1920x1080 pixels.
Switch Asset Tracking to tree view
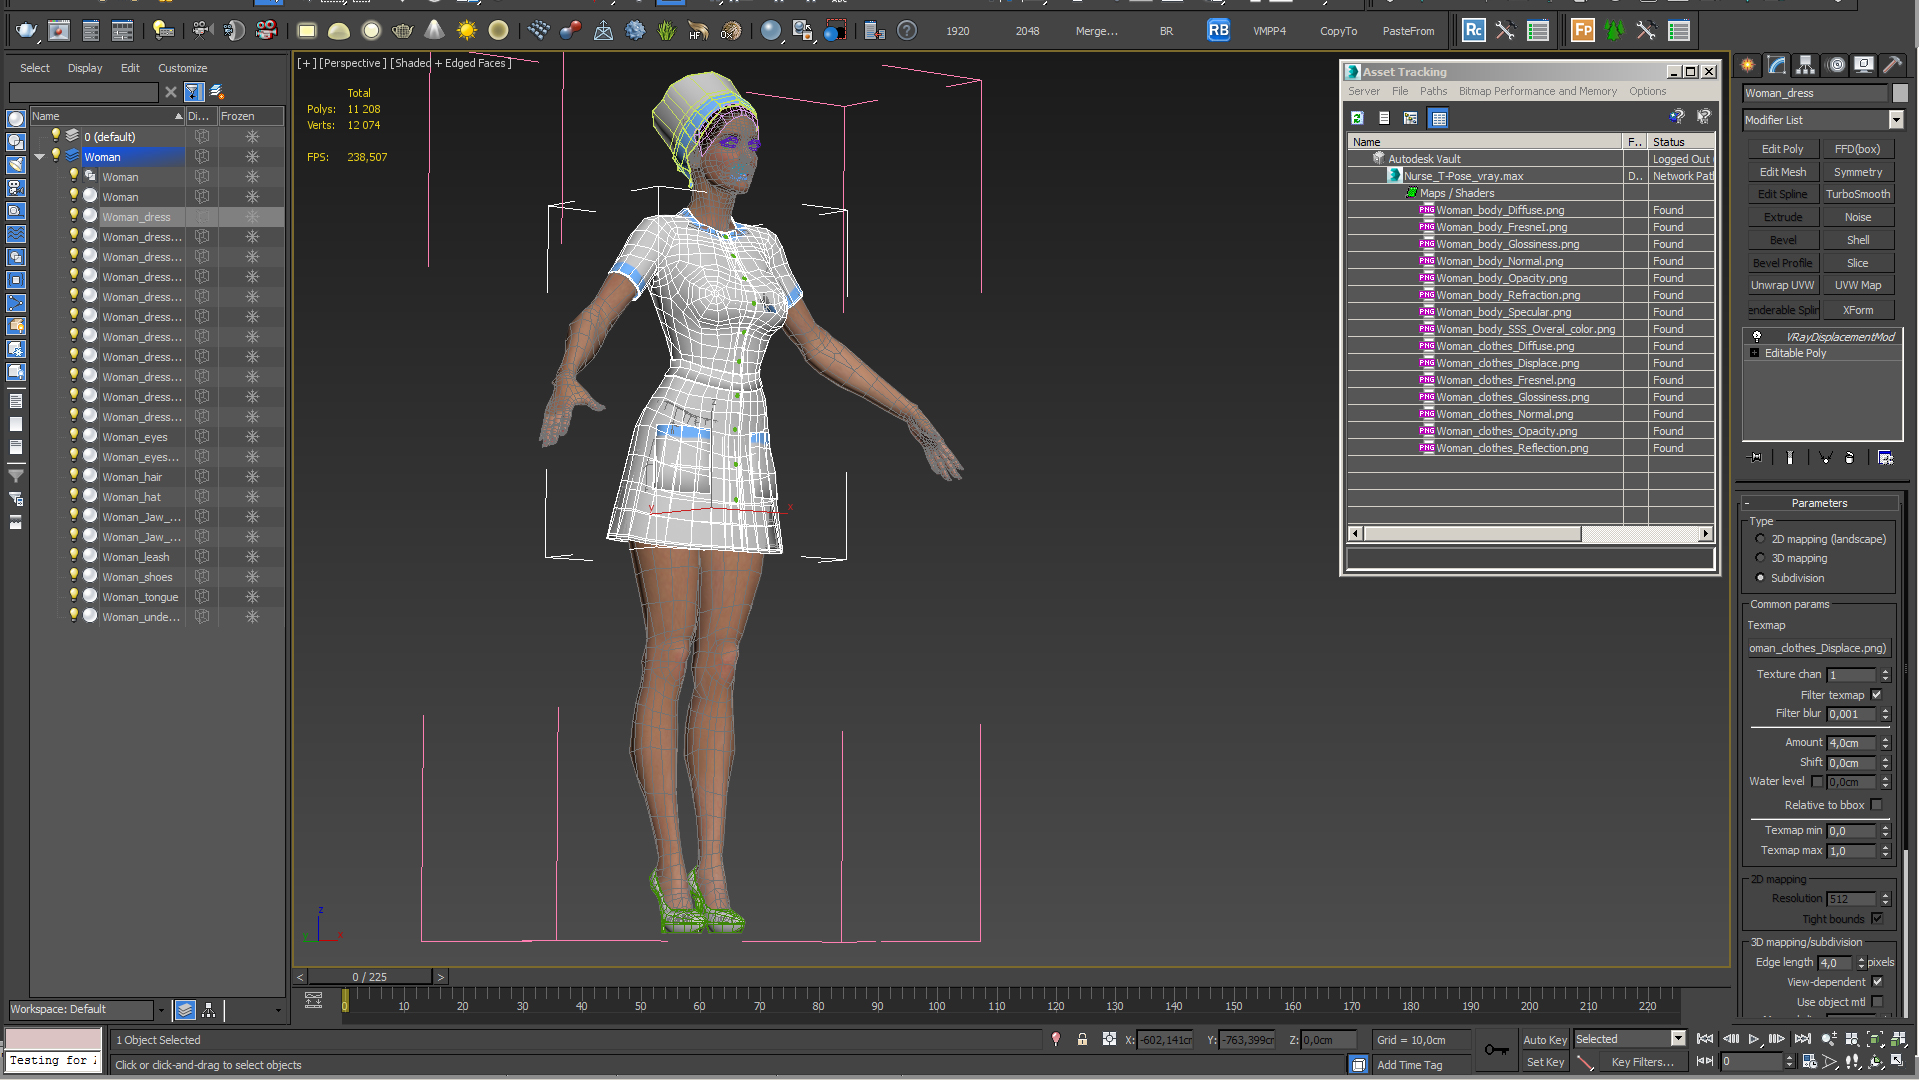(1411, 118)
